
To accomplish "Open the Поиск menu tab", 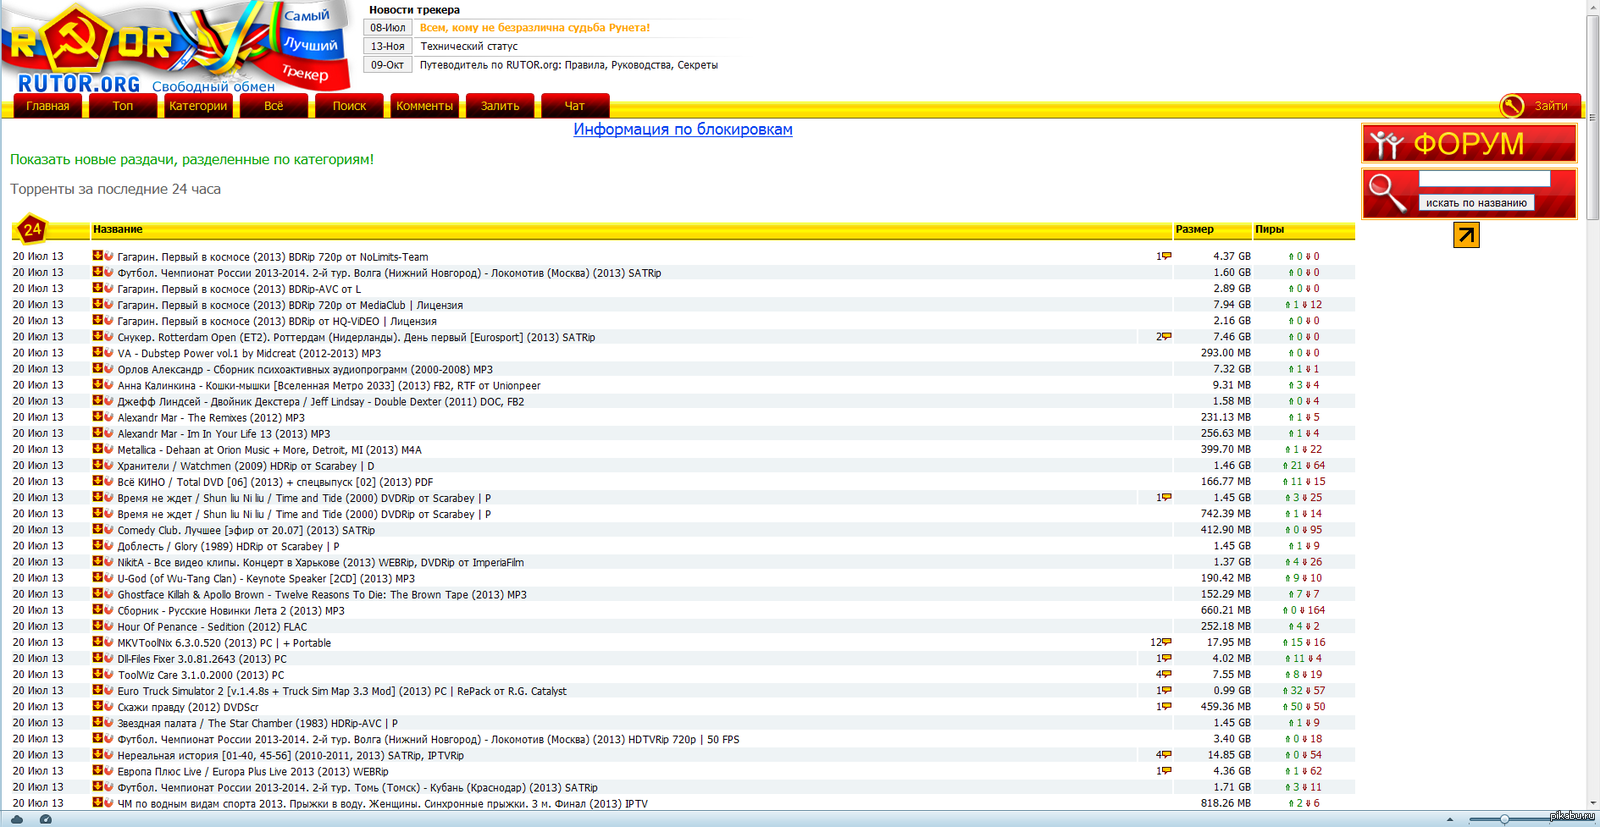I will click(x=349, y=106).
